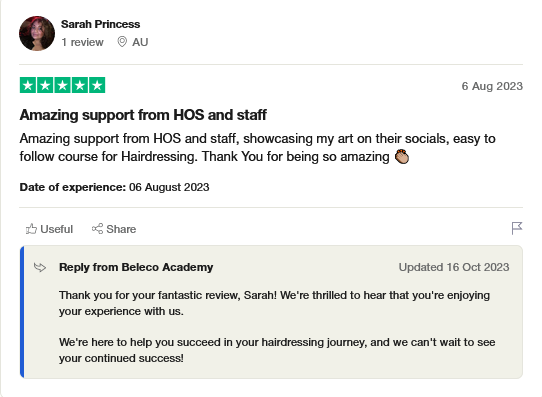Click the first green rating star

click(x=28, y=85)
